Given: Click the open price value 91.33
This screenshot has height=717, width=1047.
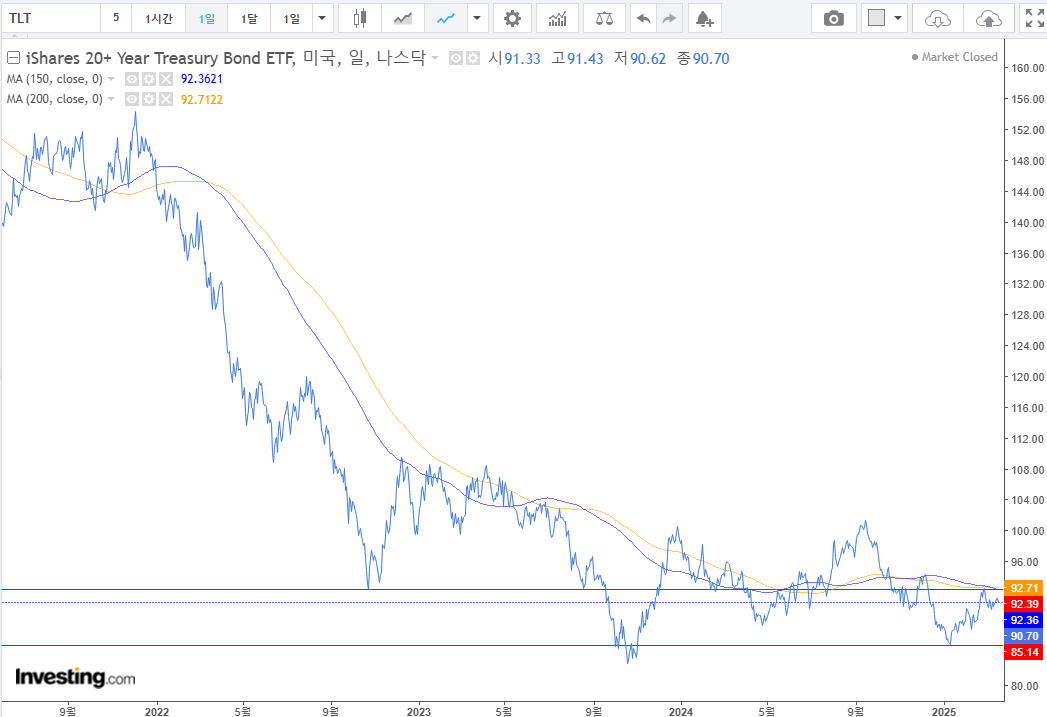Looking at the screenshot, I should tap(522, 59).
